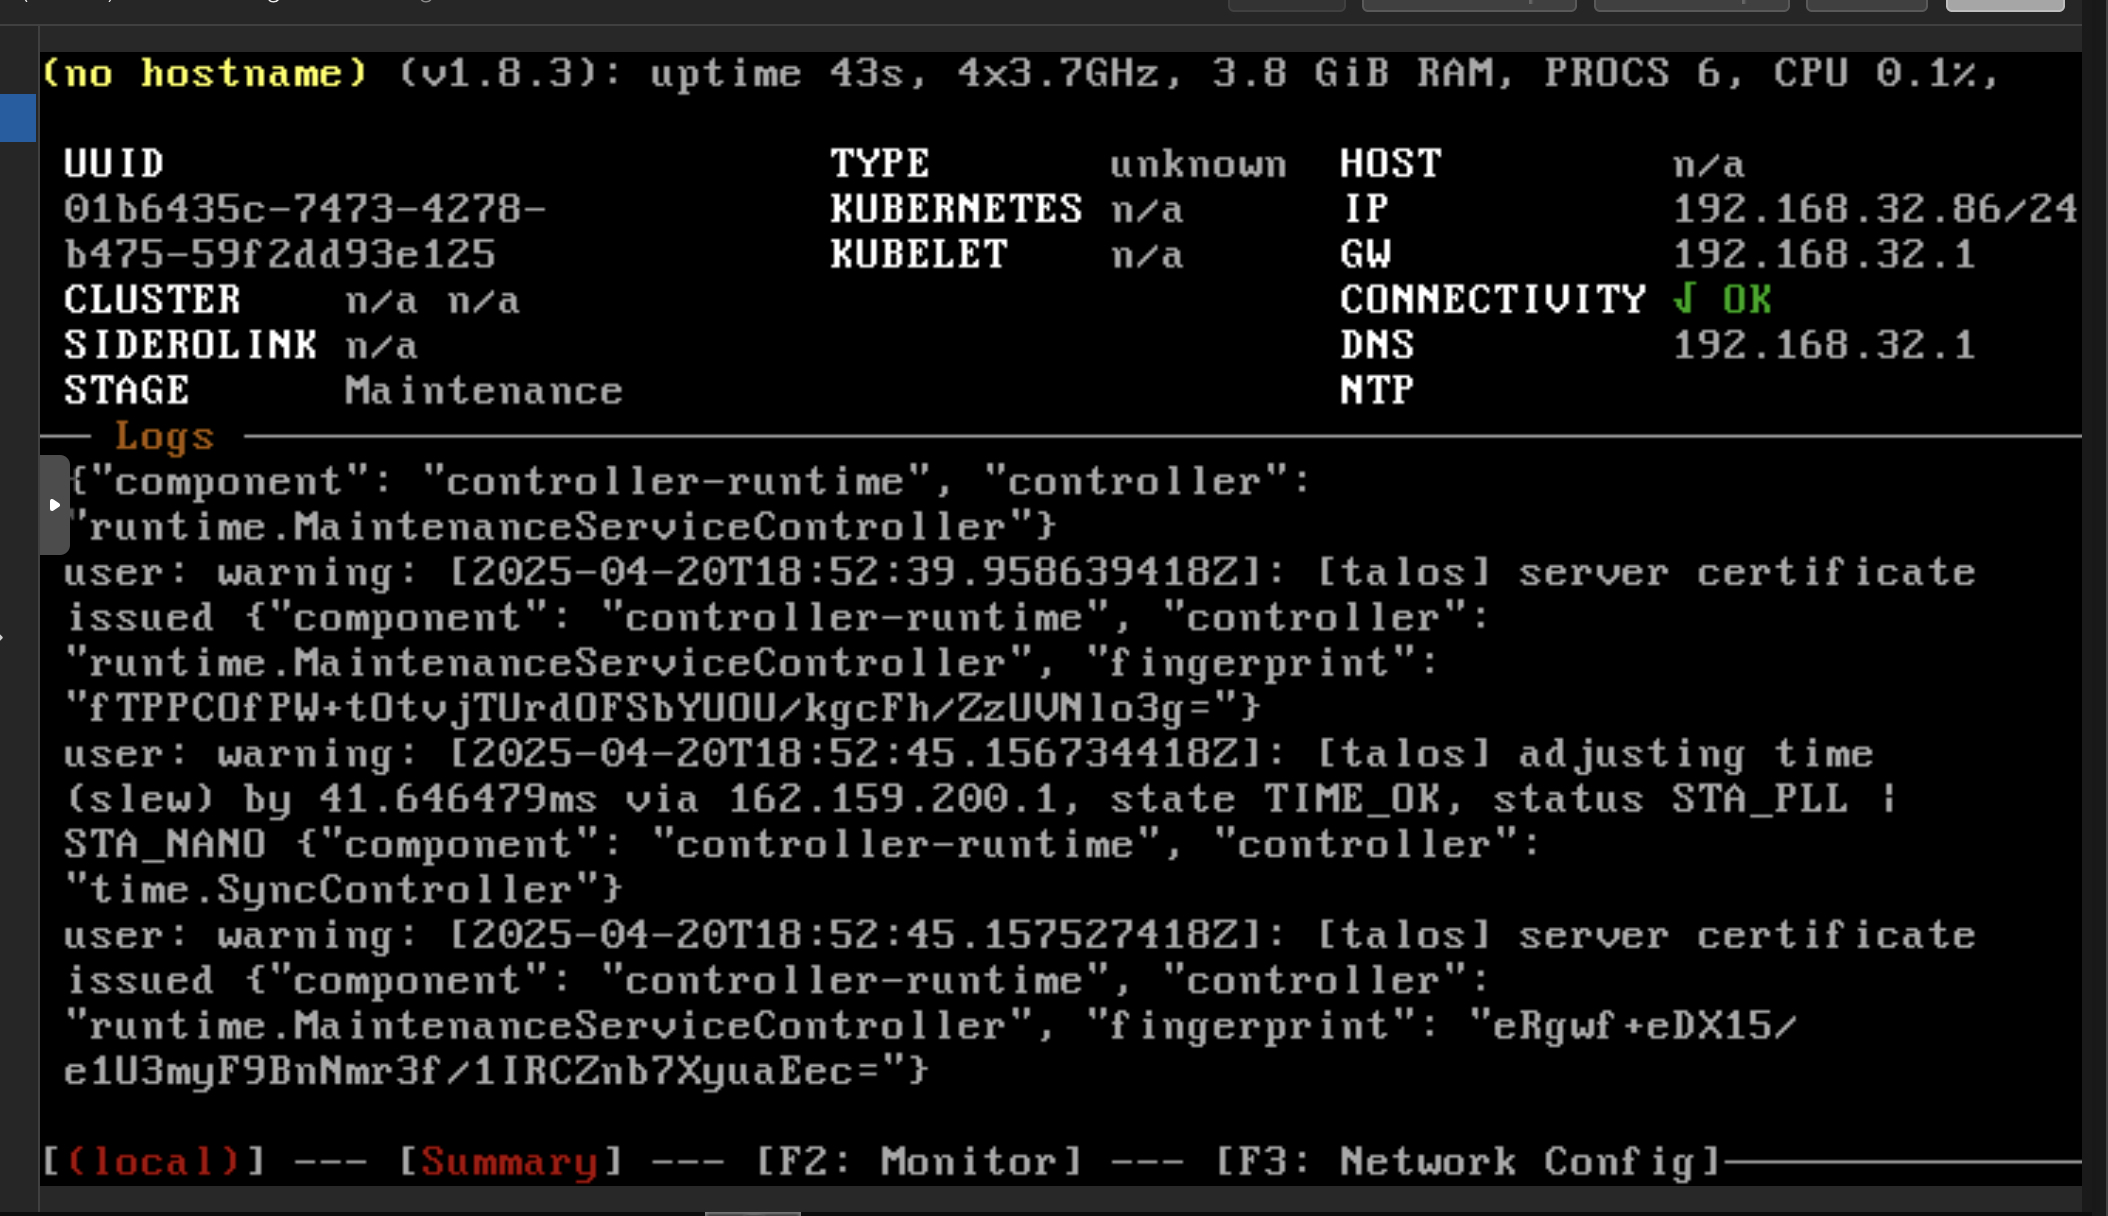Viewport: 2108px width, 1216px height.
Task: Click the UUID line "b475-59f2dd93e125"
Action: coord(280,254)
